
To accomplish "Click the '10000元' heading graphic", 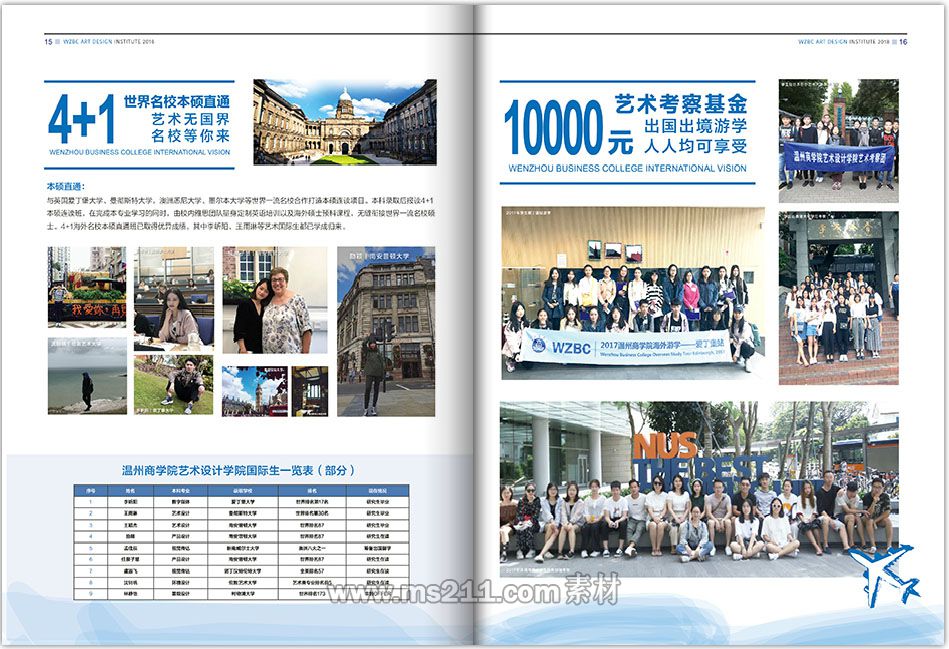I will [553, 130].
